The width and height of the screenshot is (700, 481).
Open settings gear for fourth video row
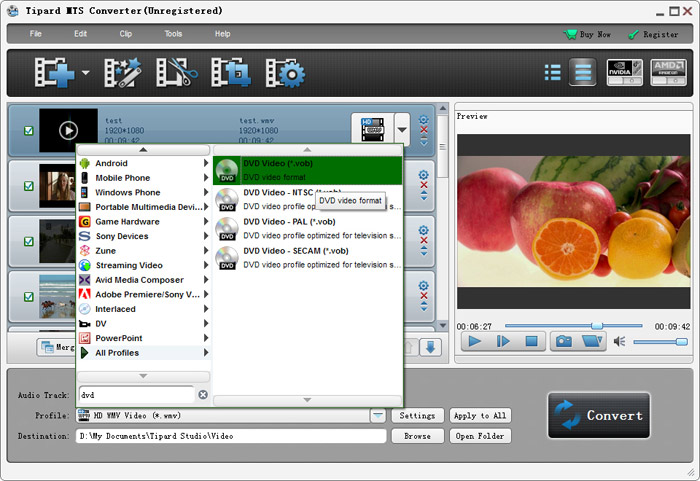click(424, 286)
